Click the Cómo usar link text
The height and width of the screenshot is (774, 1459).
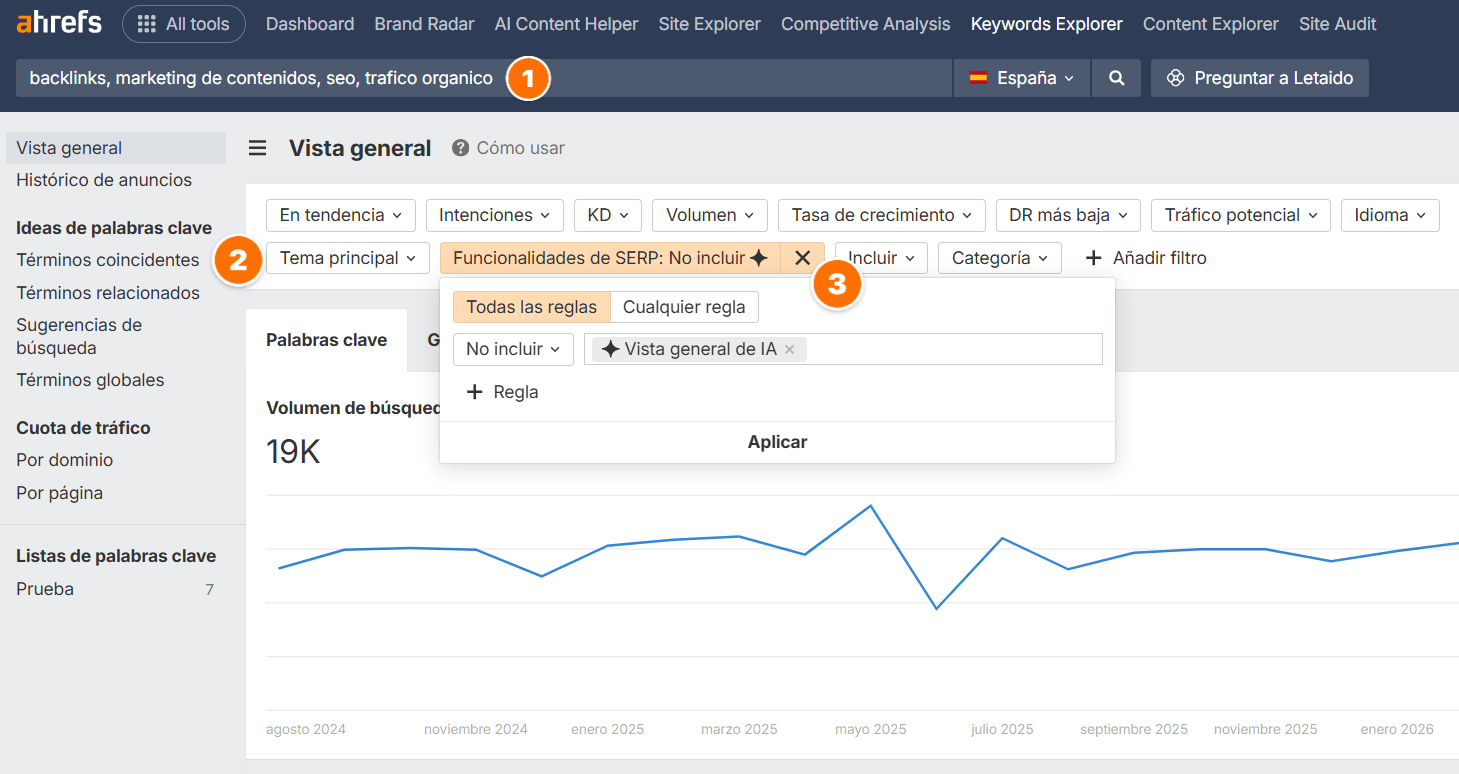tap(520, 148)
